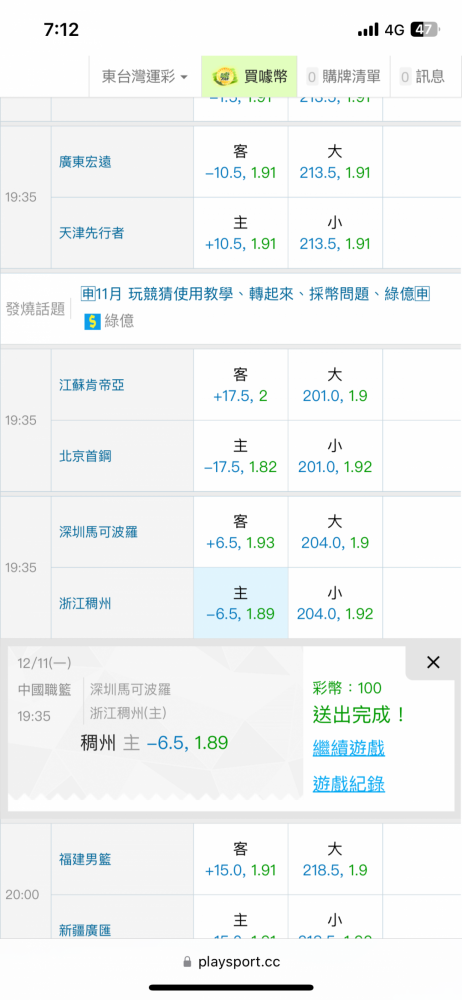Click the 遊戲紀錄 link
Image resolution: width=462 pixels, height=1000 pixels.
pos(348,784)
